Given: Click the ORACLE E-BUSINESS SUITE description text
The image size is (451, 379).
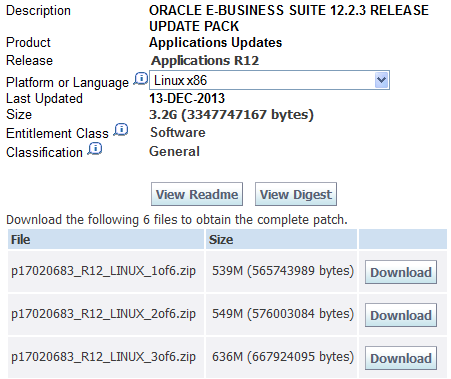Looking at the screenshot, I should (x=289, y=18).
